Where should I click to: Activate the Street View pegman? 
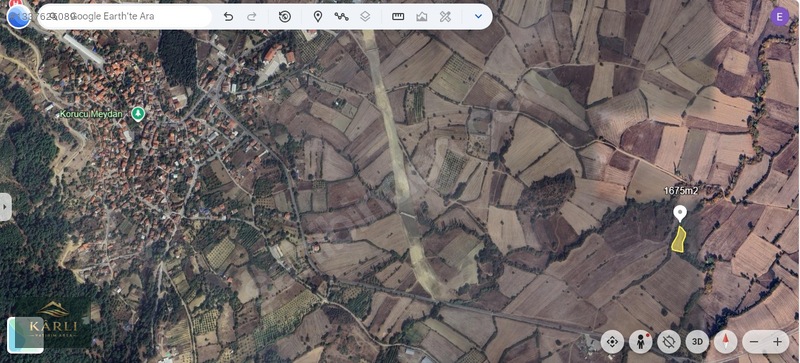tap(640, 342)
